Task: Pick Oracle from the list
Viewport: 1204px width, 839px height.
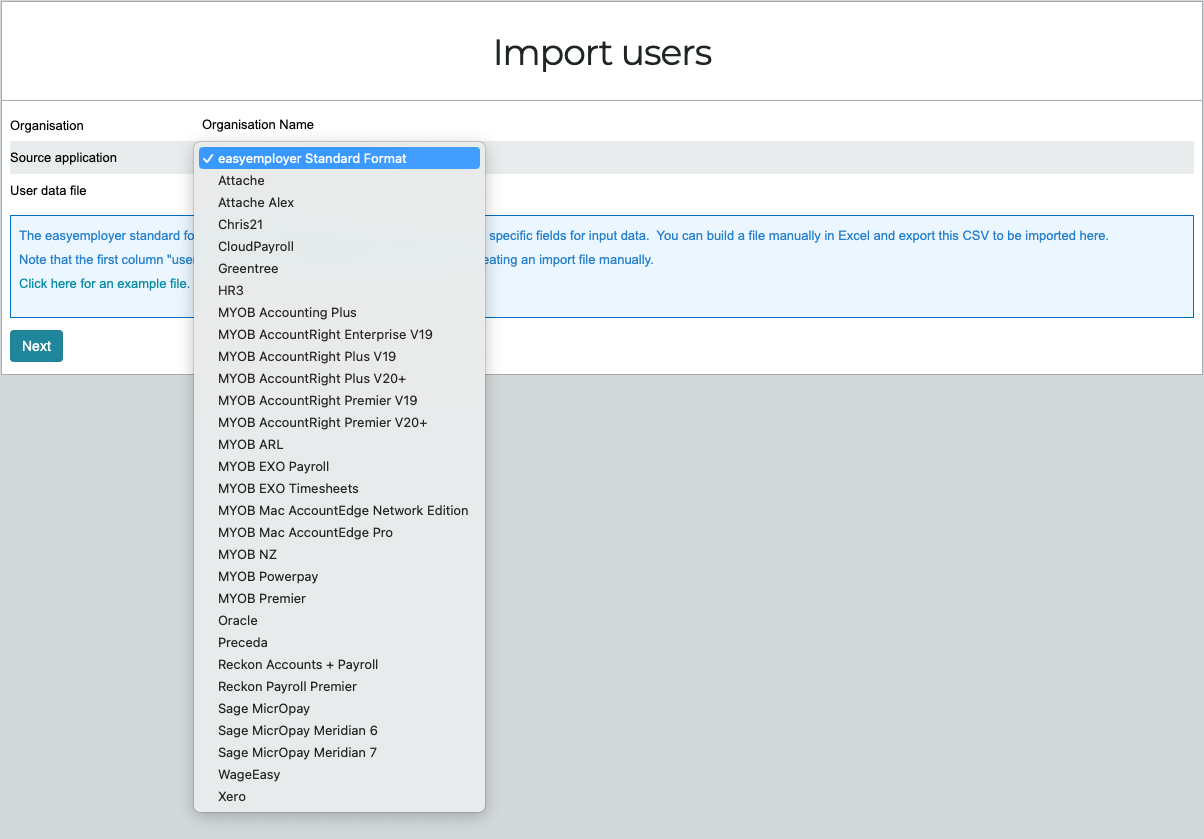Action: [x=339, y=620]
